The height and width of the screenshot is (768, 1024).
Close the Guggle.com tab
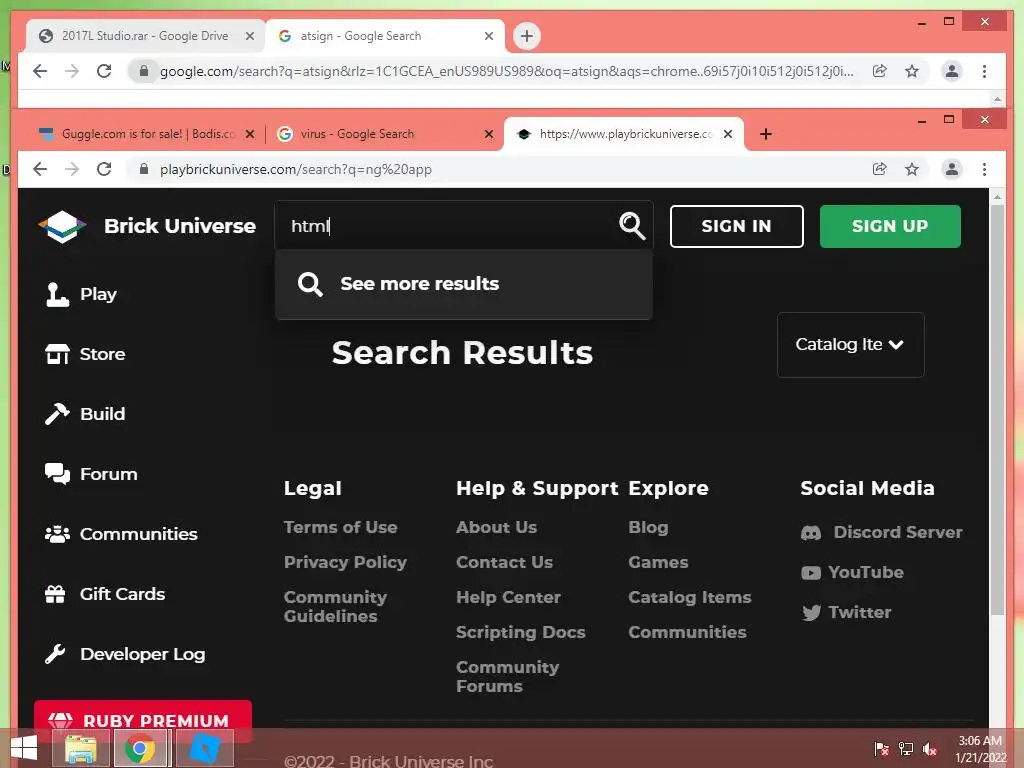249,134
